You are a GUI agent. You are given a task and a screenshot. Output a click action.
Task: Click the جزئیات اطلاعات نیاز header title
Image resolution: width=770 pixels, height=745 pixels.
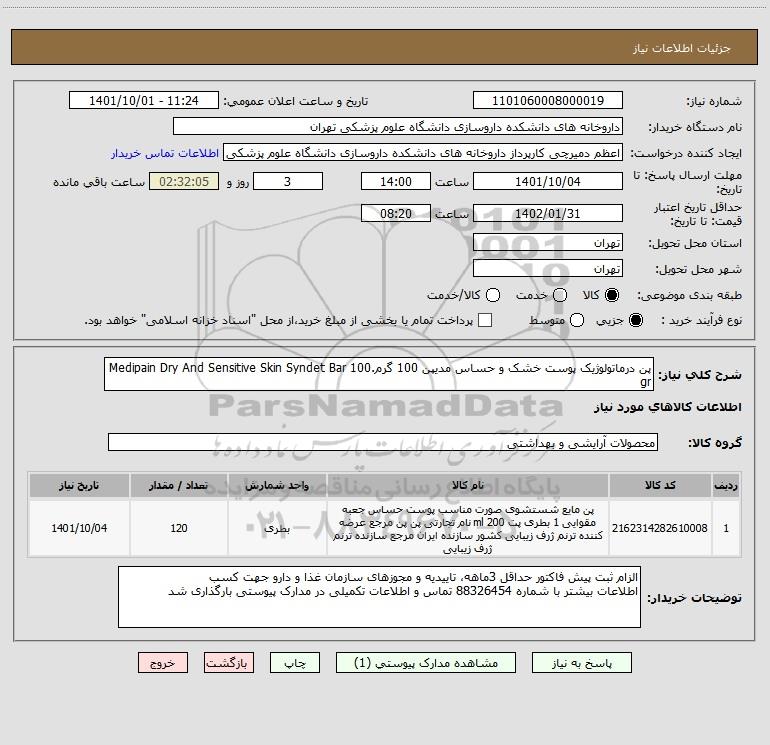(x=682, y=48)
